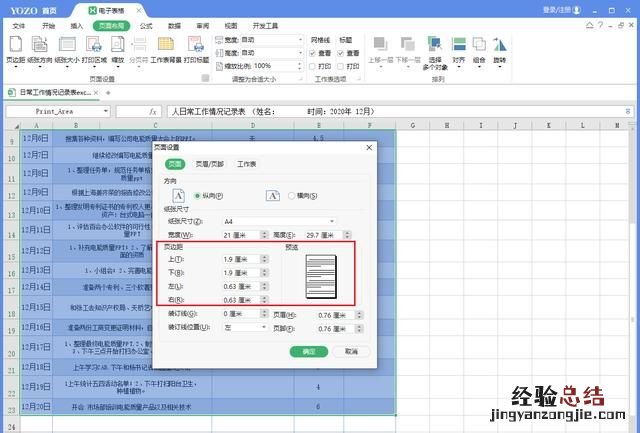Select the 横向 landscape radio button
The image size is (640, 433).
tap(291, 196)
